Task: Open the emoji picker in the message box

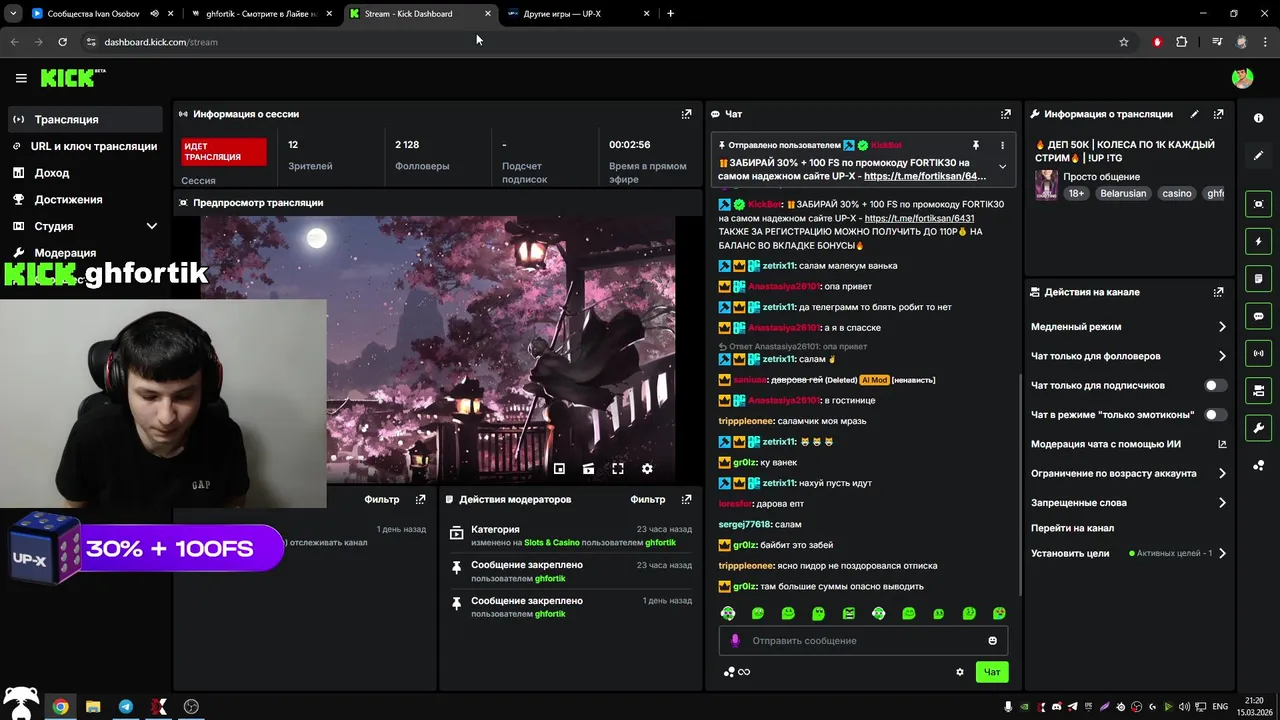Action: point(993,641)
